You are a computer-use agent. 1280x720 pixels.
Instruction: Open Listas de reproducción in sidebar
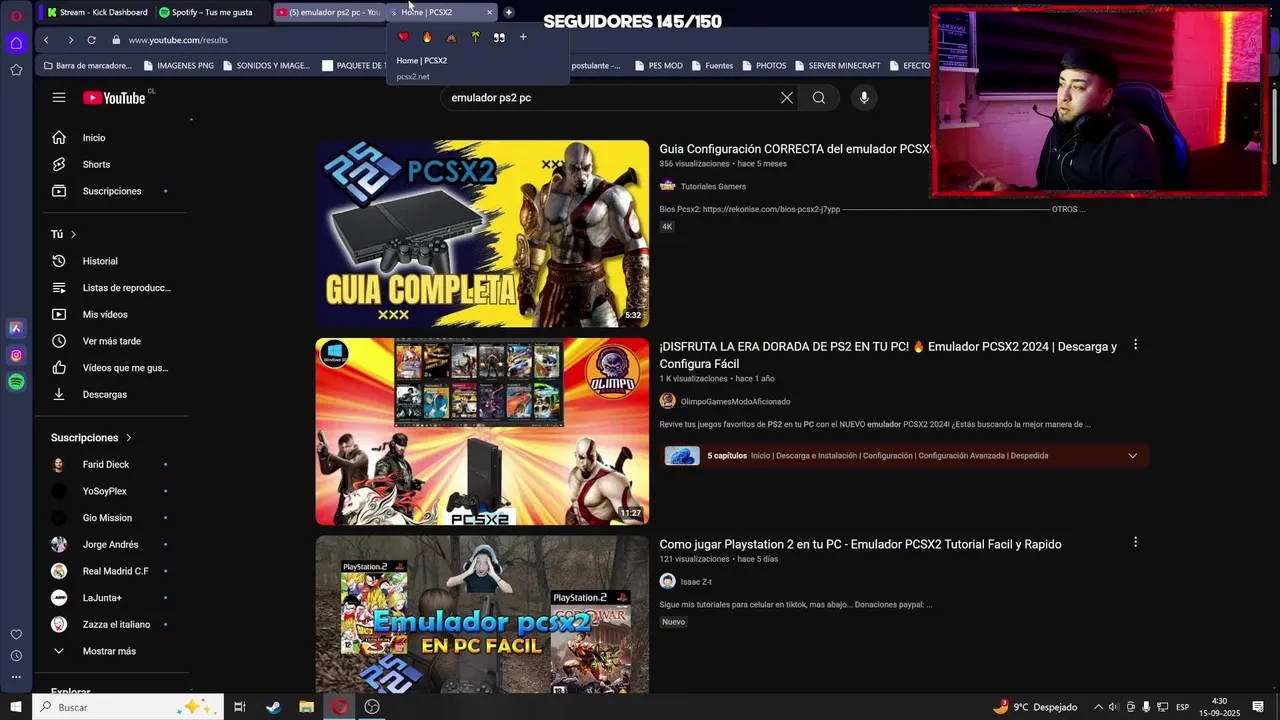(112, 288)
